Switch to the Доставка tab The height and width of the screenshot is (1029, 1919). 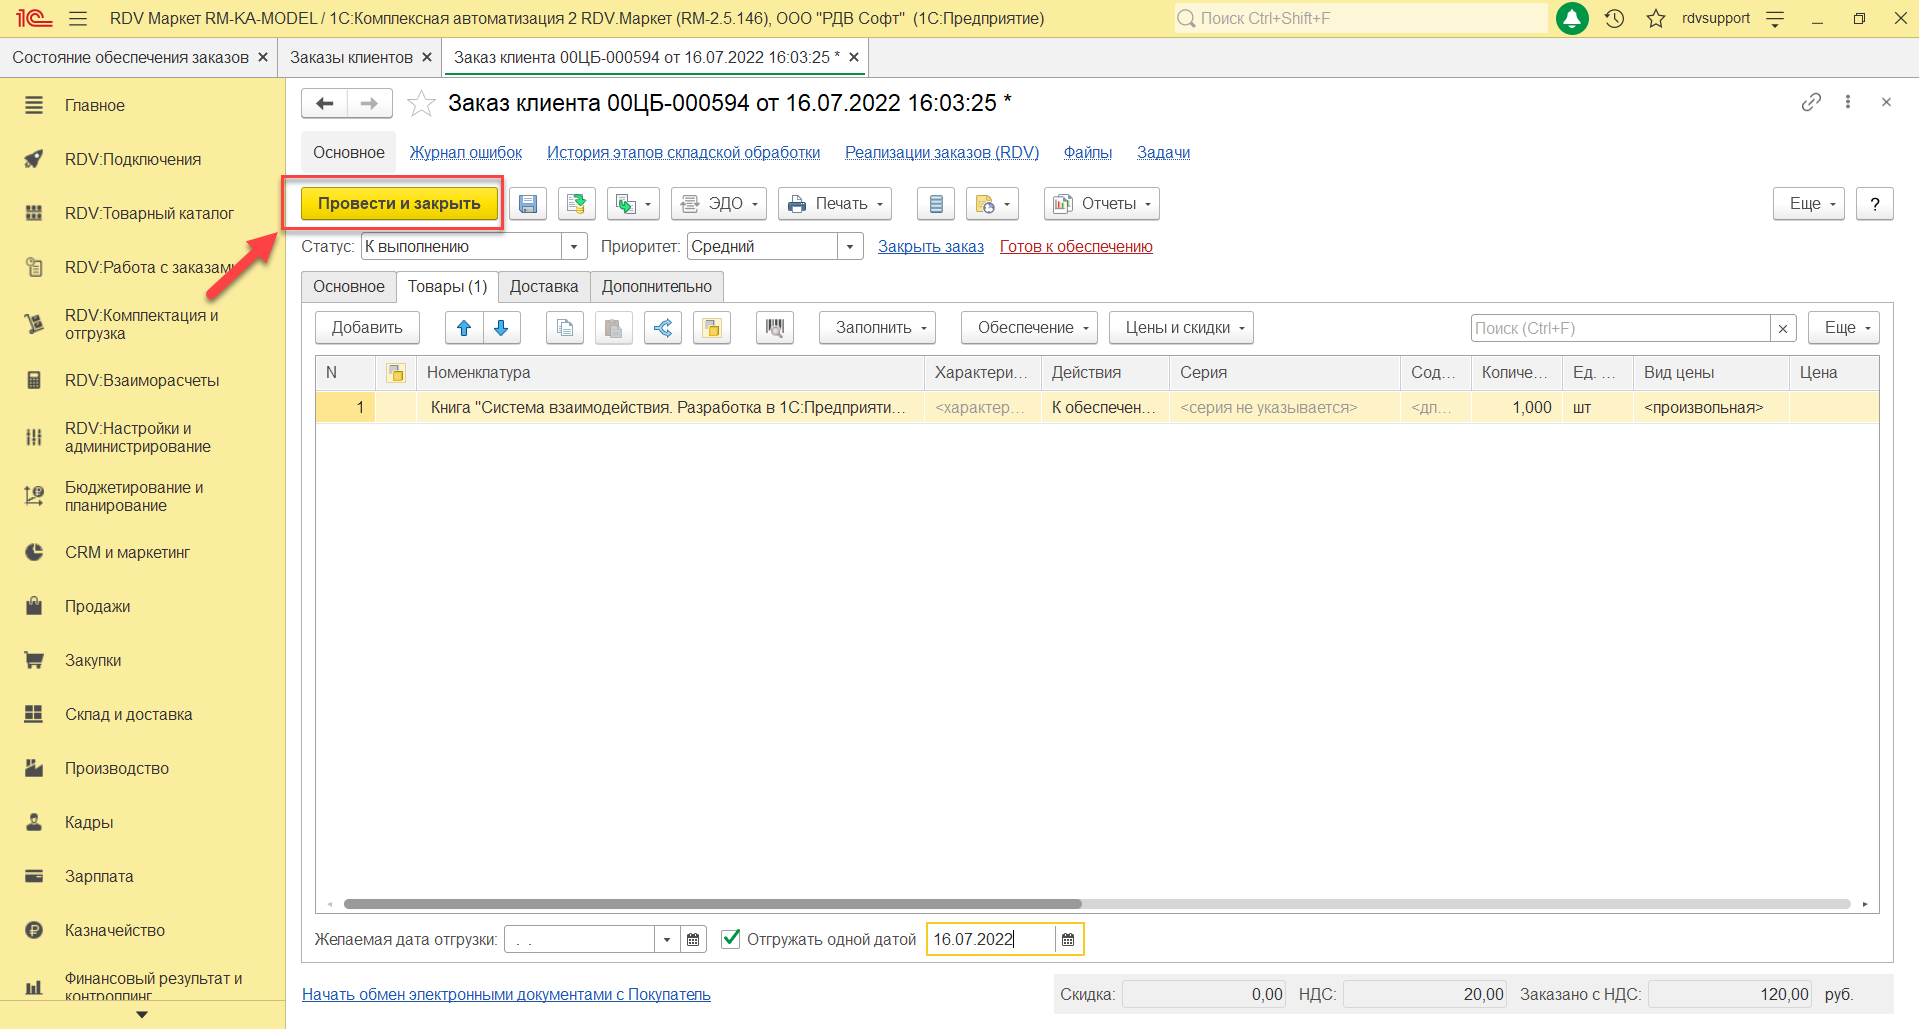click(543, 287)
